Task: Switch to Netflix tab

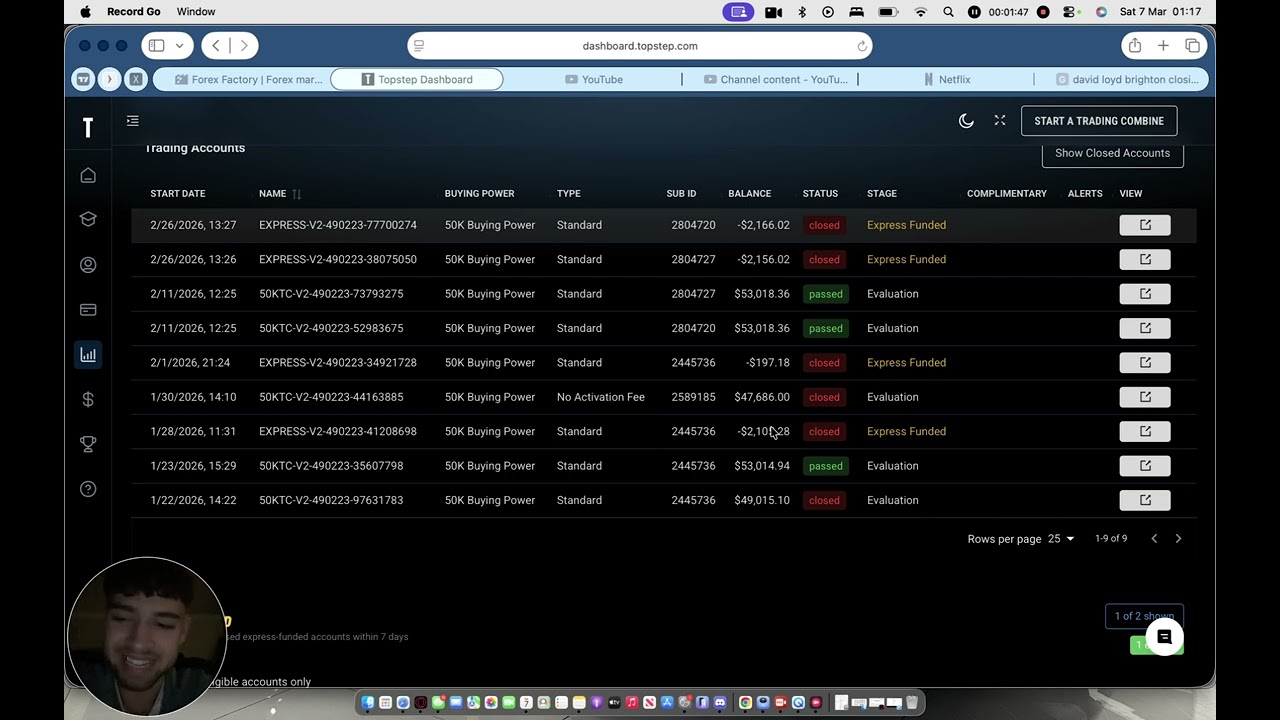Action: click(947, 80)
